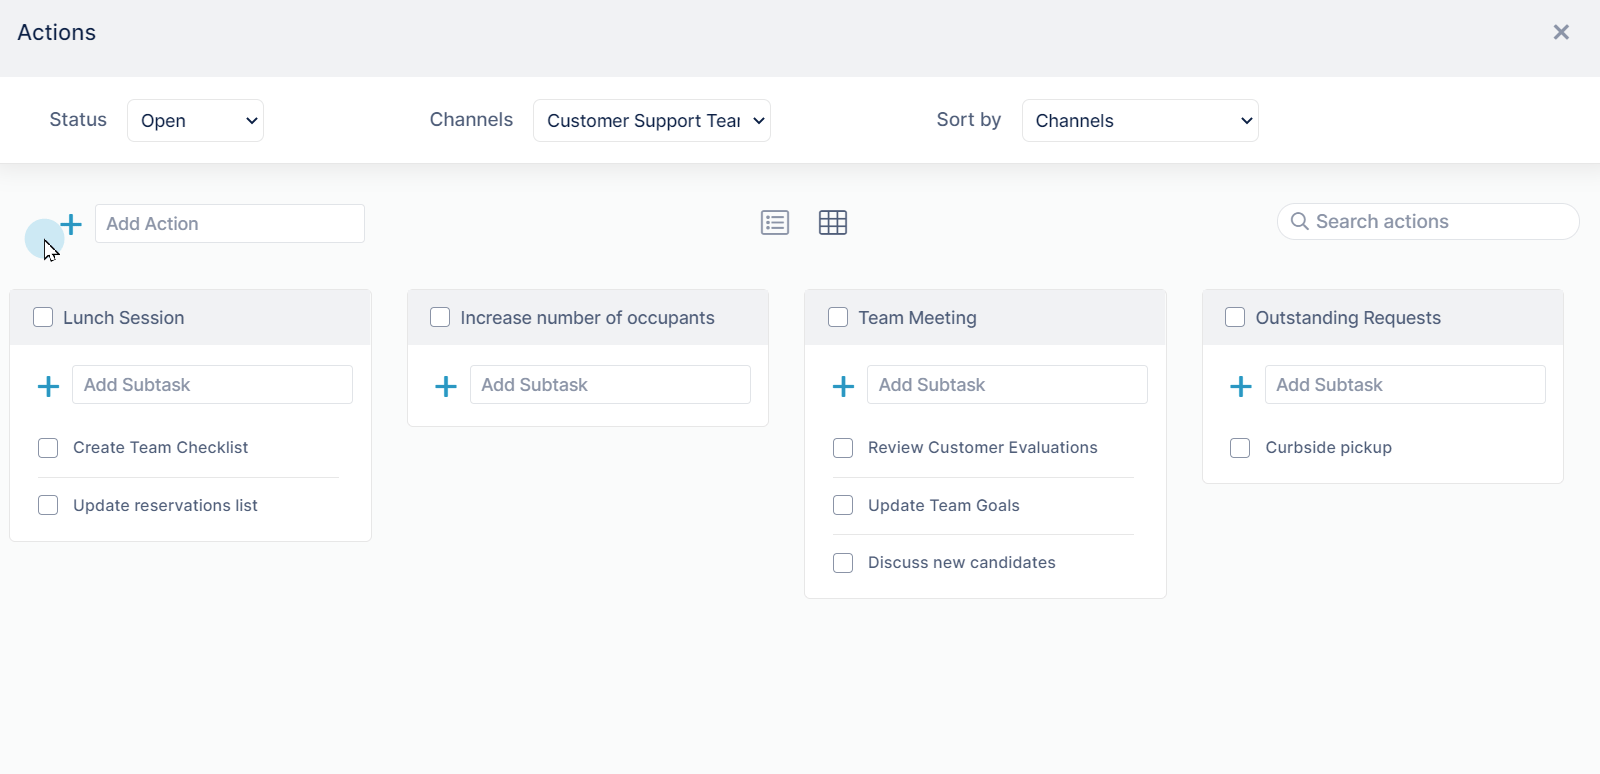The image size is (1600, 774).
Task: Click the Add Action input field
Action: pyautogui.click(x=230, y=224)
